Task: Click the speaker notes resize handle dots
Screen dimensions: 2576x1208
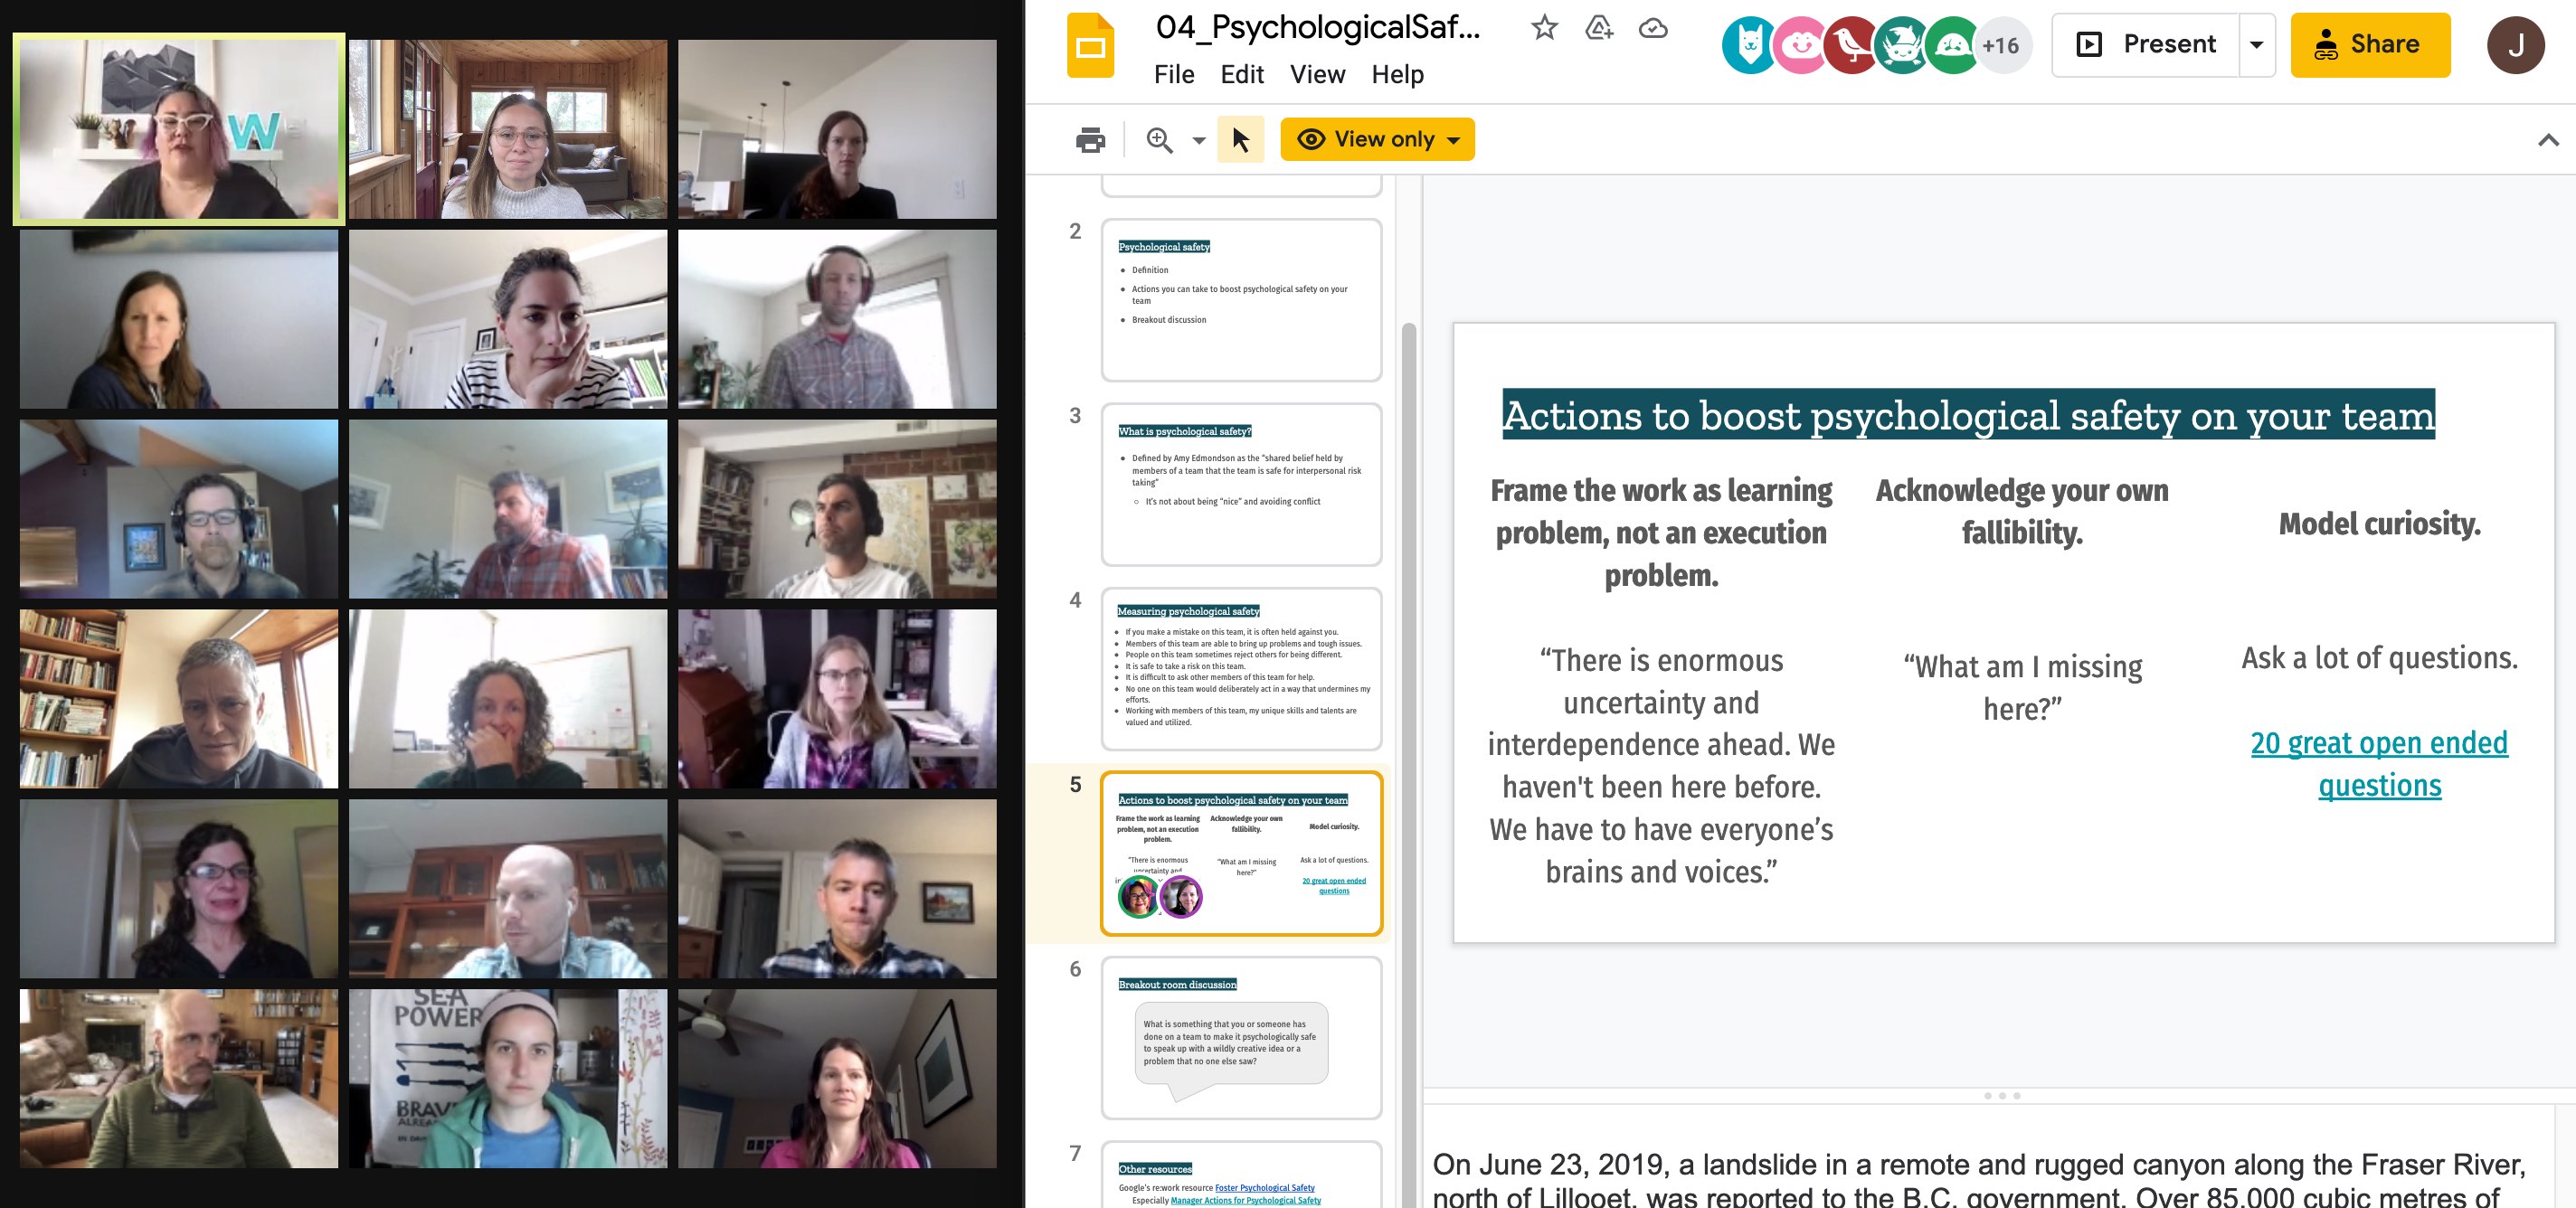Action: coord(2002,1096)
